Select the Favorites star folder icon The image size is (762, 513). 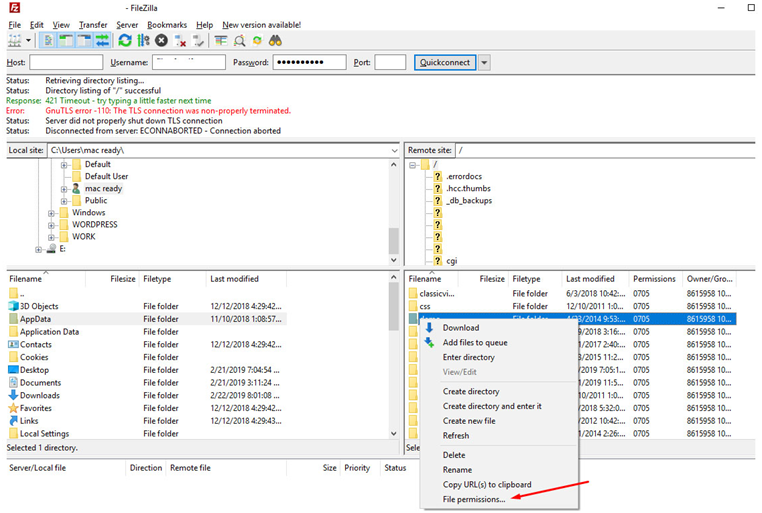13,408
